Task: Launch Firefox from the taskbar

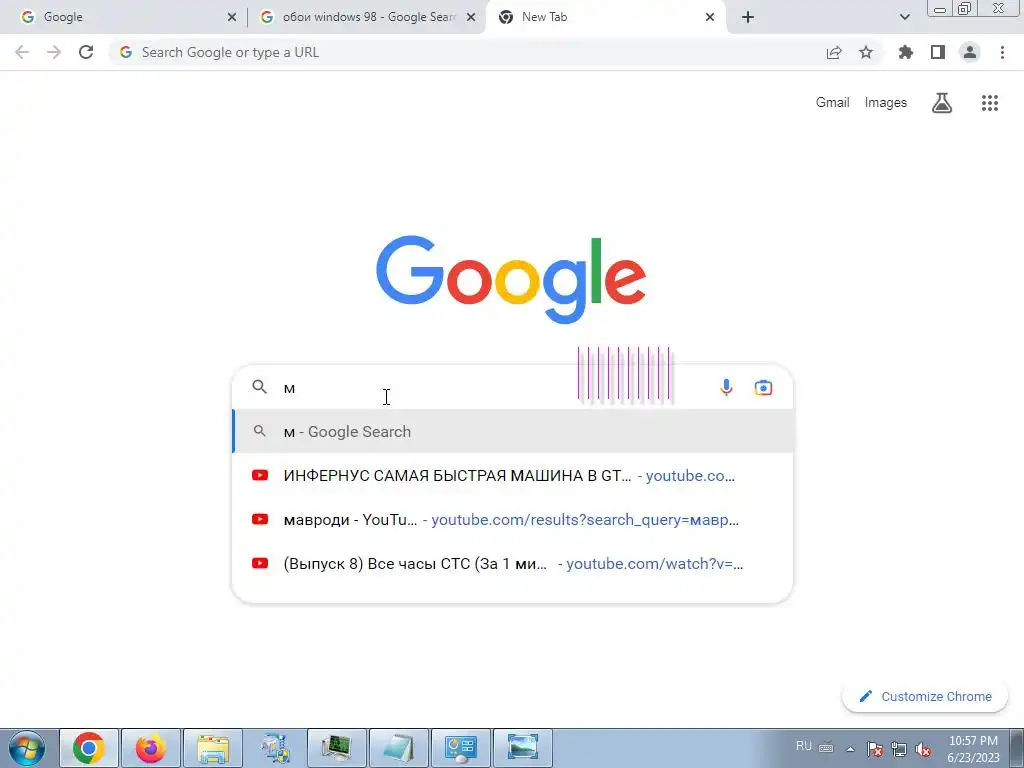Action: tap(151, 748)
